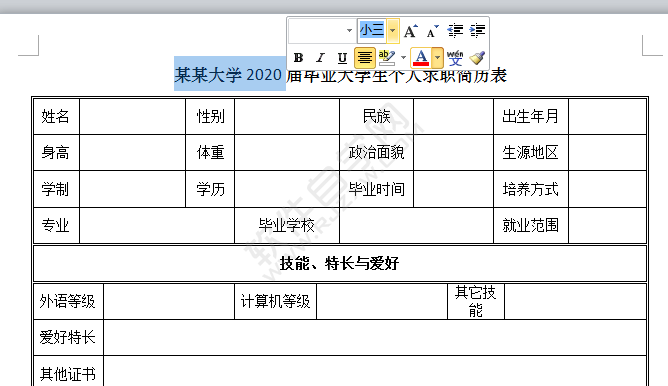Toggle bold formatting in mini toolbar
The image size is (668, 386).
tap(298, 58)
